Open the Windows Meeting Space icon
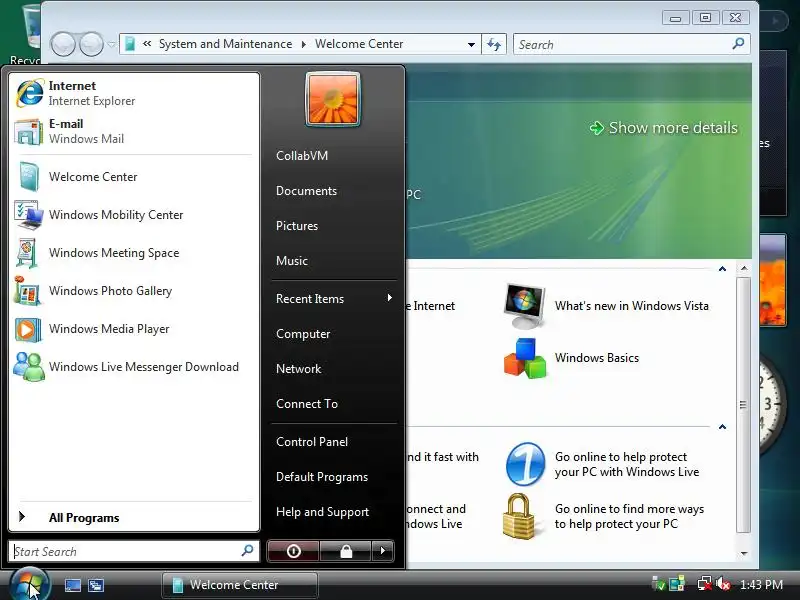The height and width of the screenshot is (600, 800). (x=27, y=253)
